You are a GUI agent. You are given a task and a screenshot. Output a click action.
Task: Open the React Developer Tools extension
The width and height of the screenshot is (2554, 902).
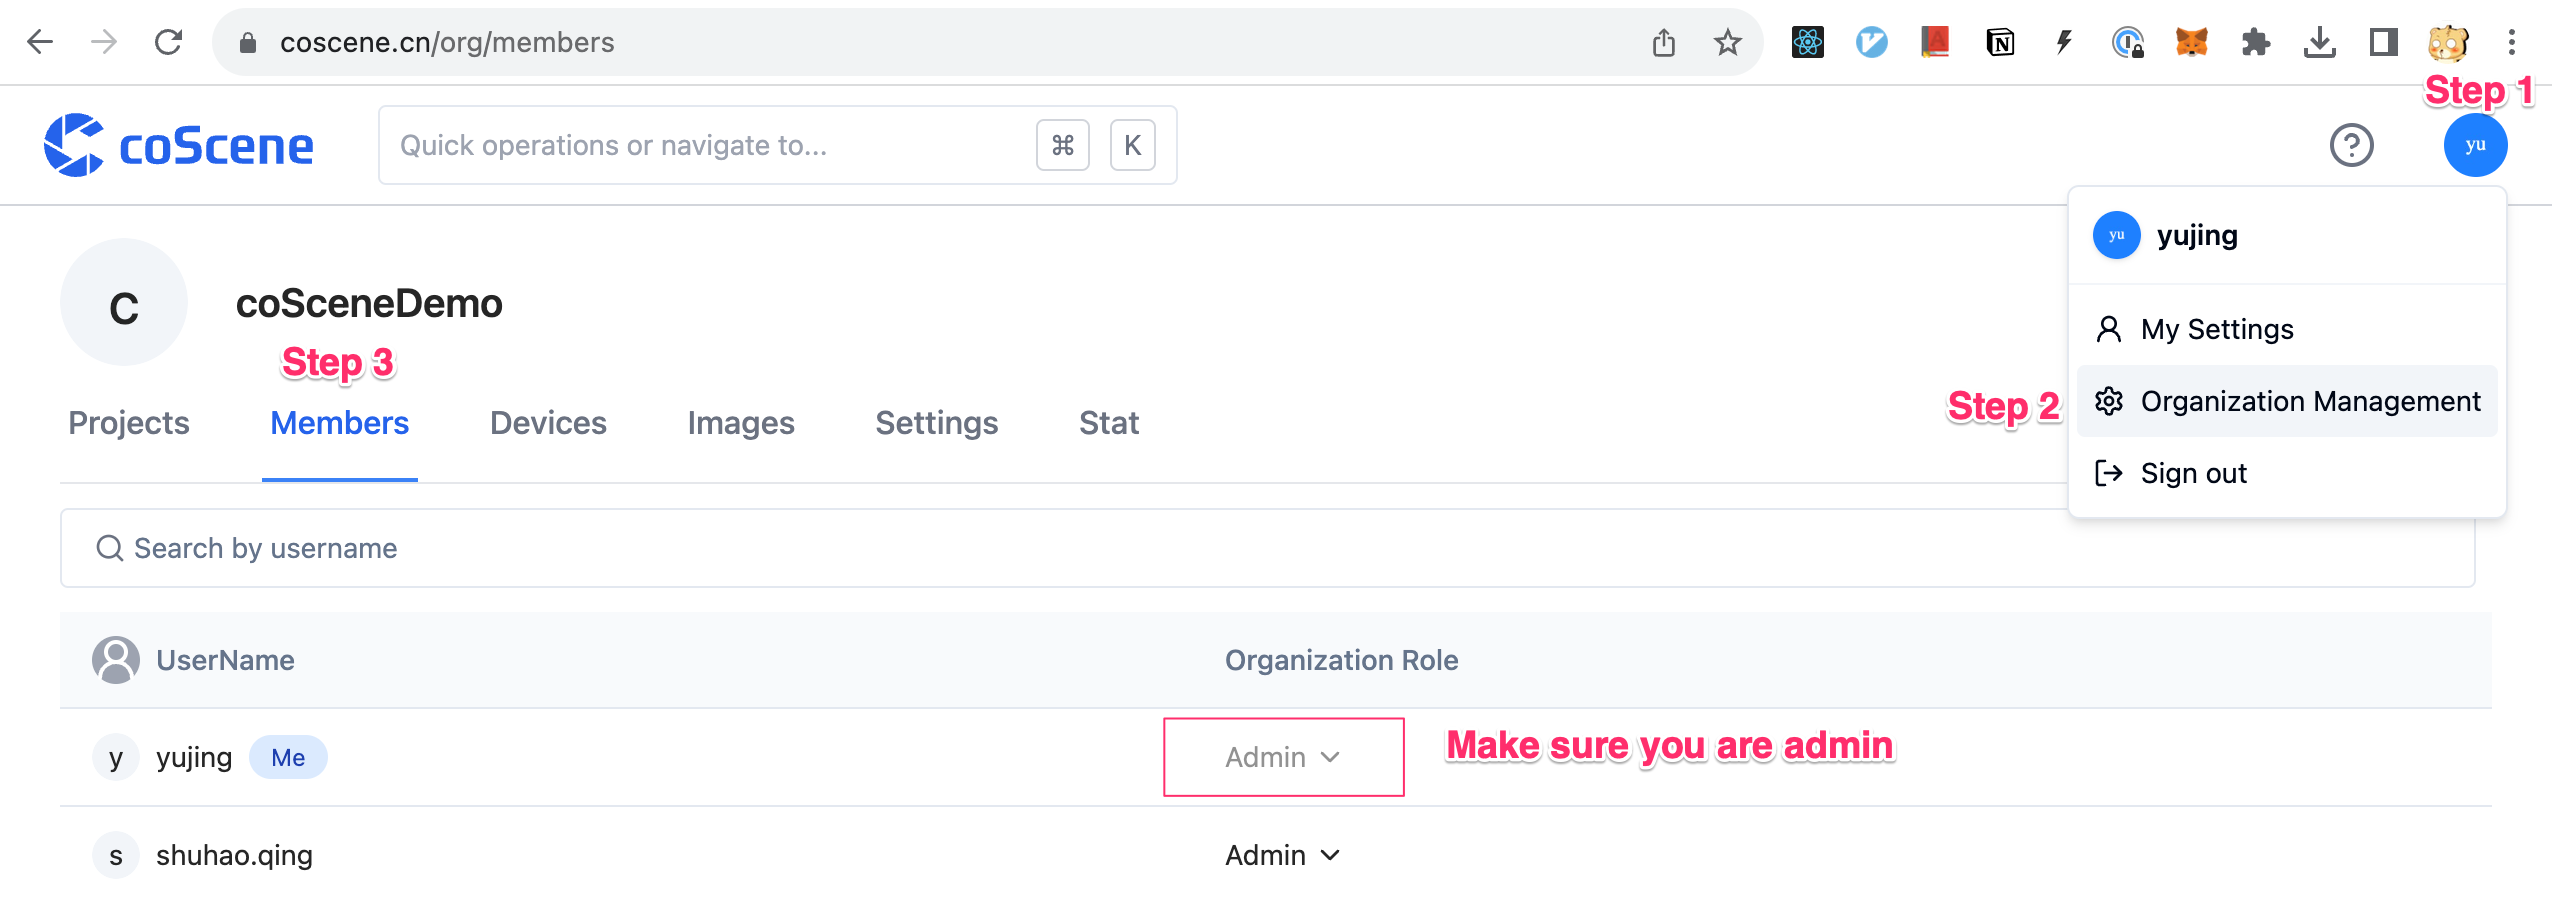(1808, 42)
